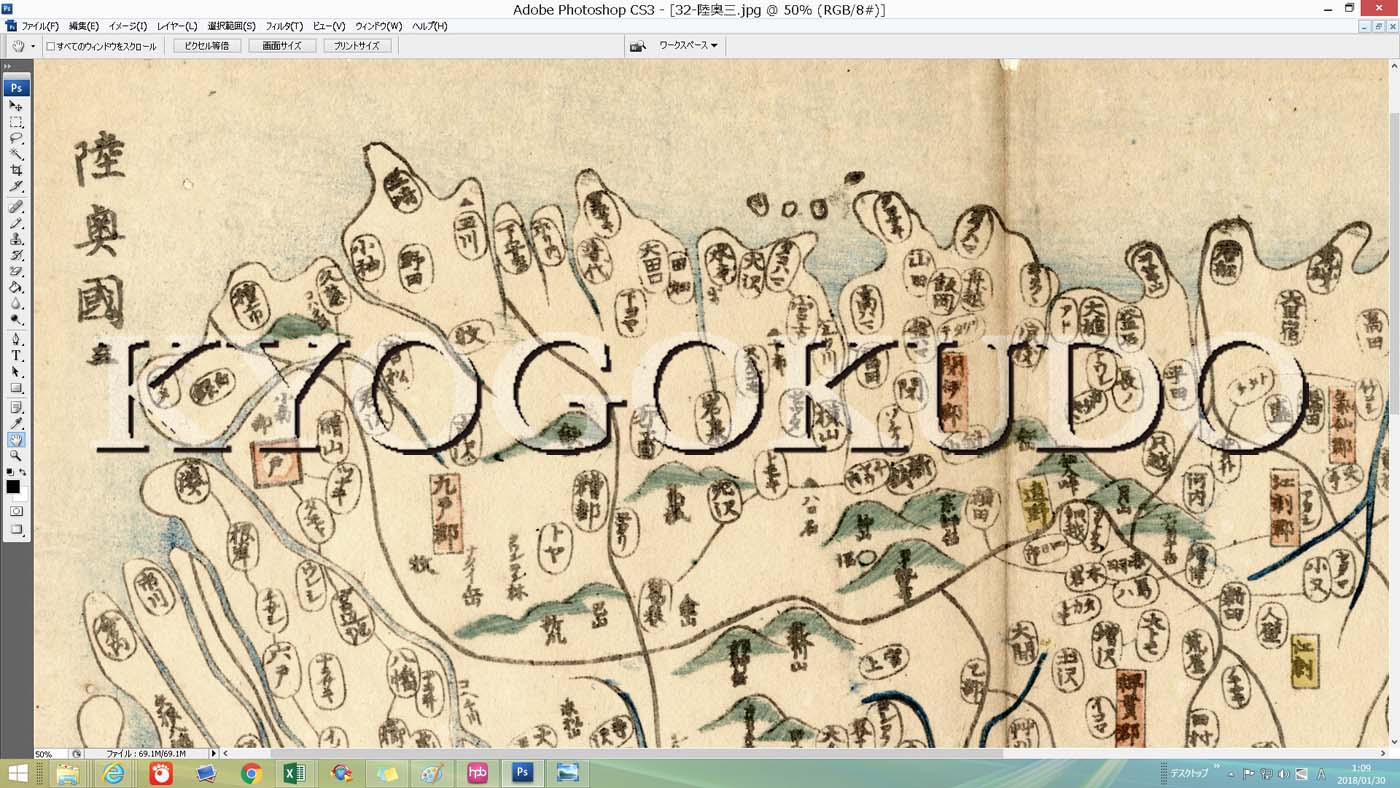Collapse the toolbox with double-arrow
1400x788 pixels.
coord(8,66)
